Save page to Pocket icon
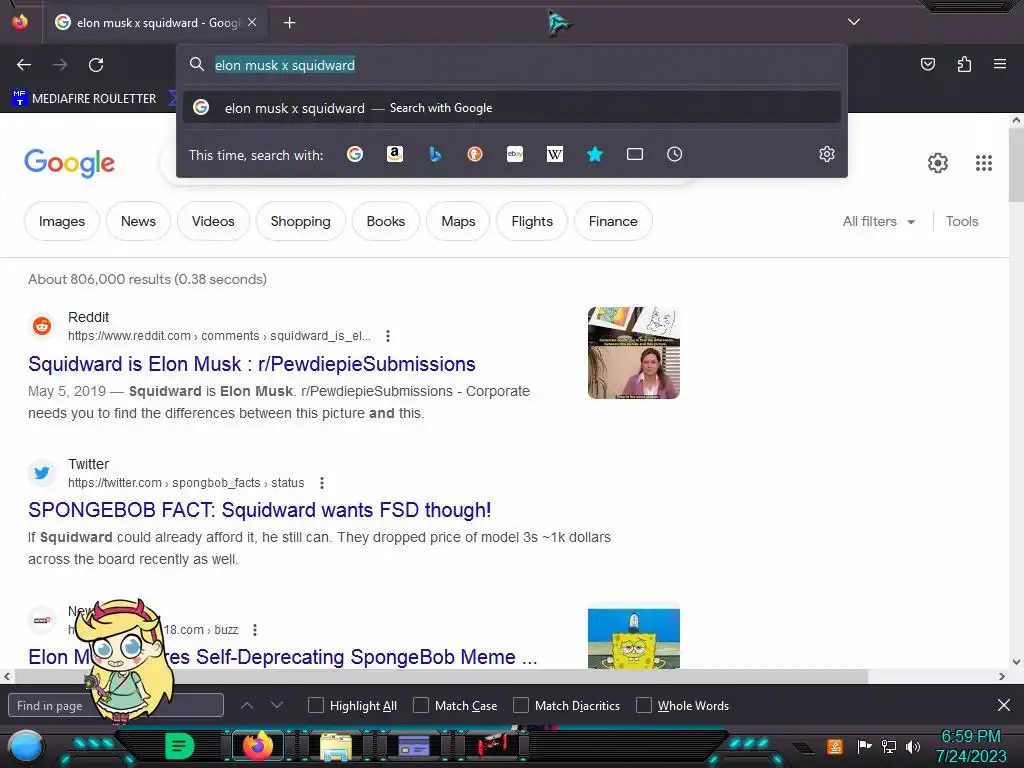Viewport: 1024px width, 768px height. coord(927,64)
